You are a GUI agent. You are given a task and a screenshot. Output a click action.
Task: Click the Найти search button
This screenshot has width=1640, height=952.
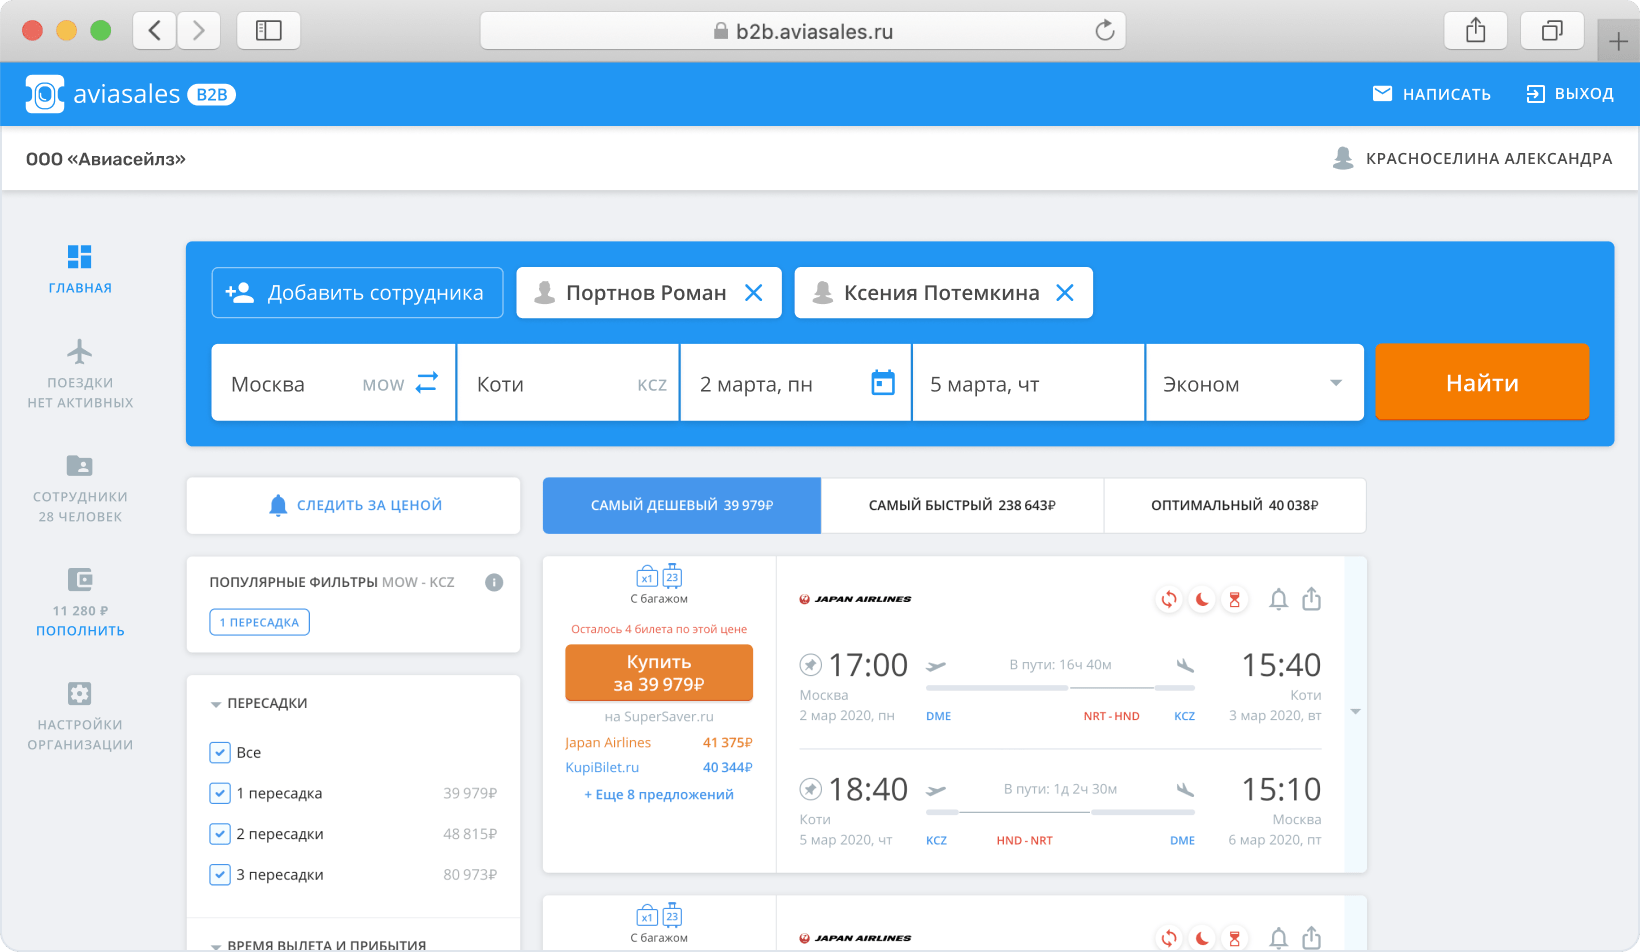[1482, 382]
